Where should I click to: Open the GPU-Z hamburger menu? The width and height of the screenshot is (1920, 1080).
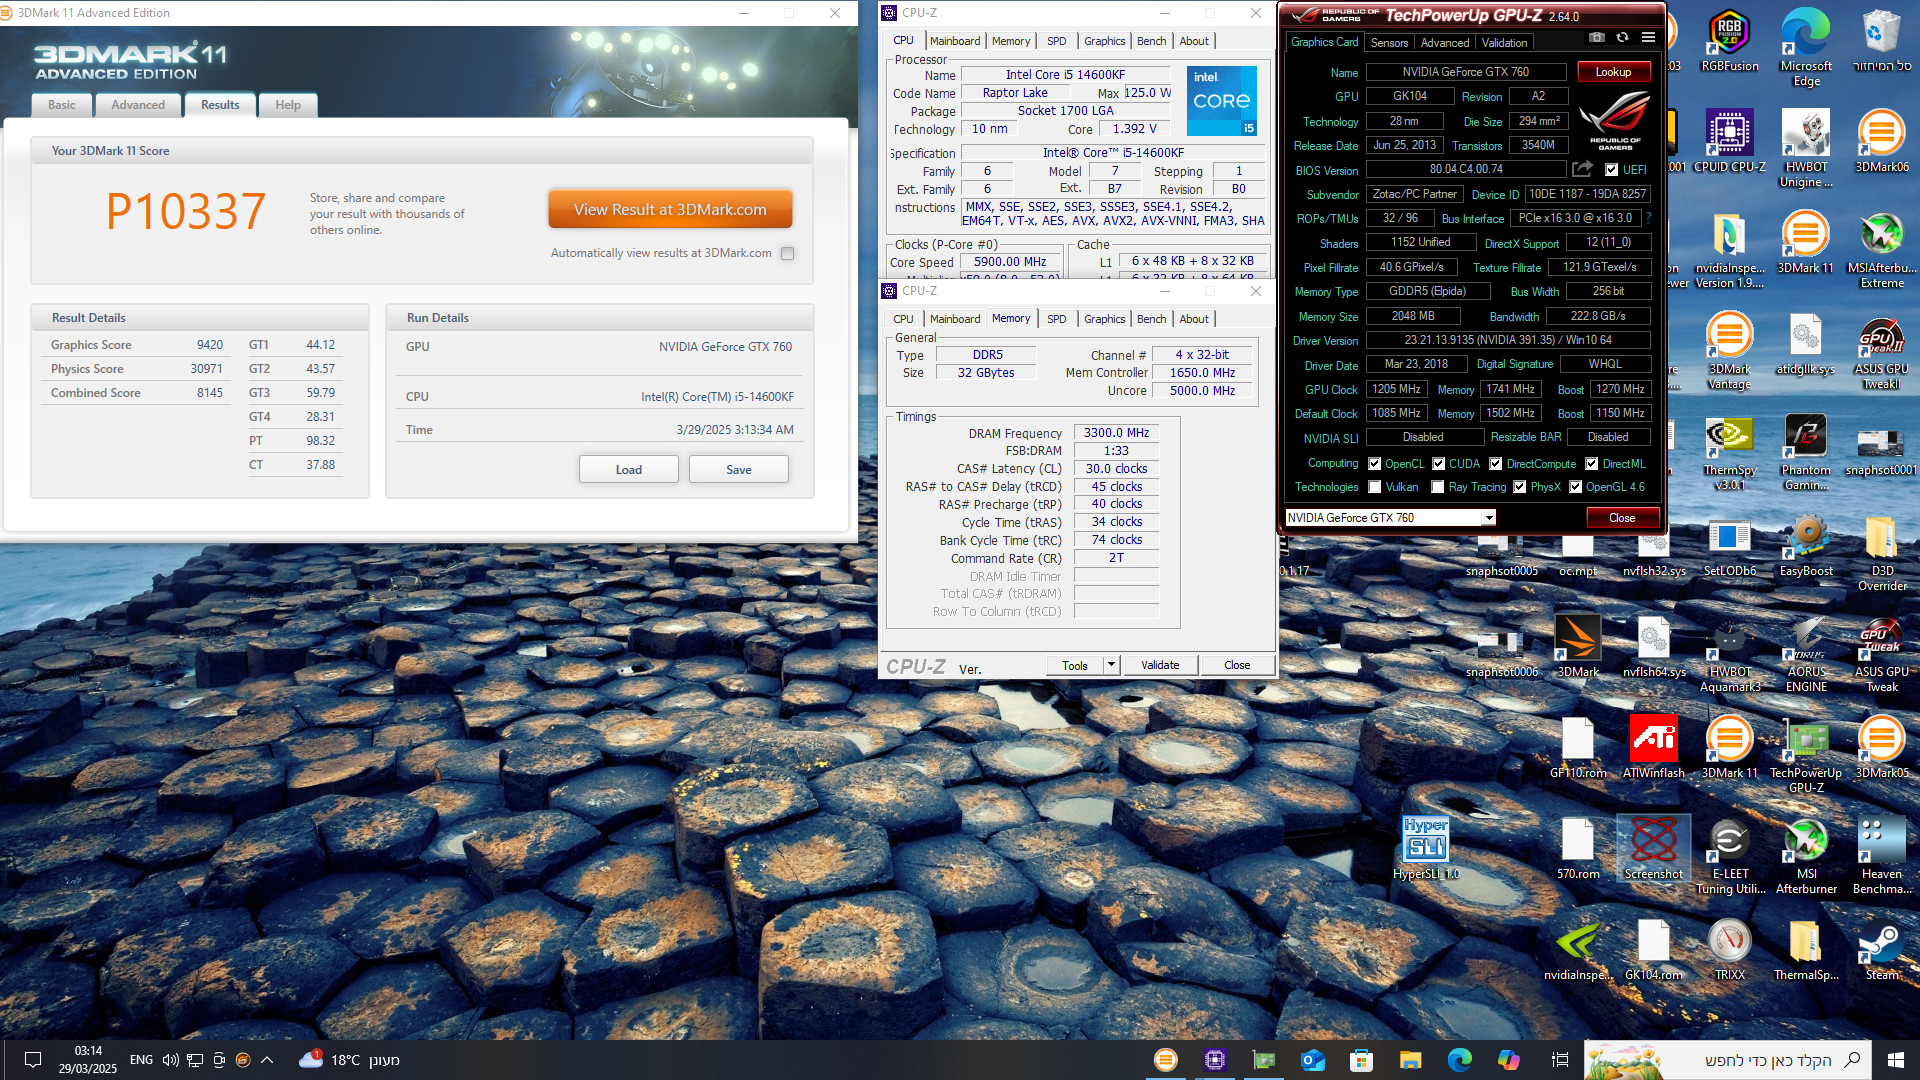1648,38
